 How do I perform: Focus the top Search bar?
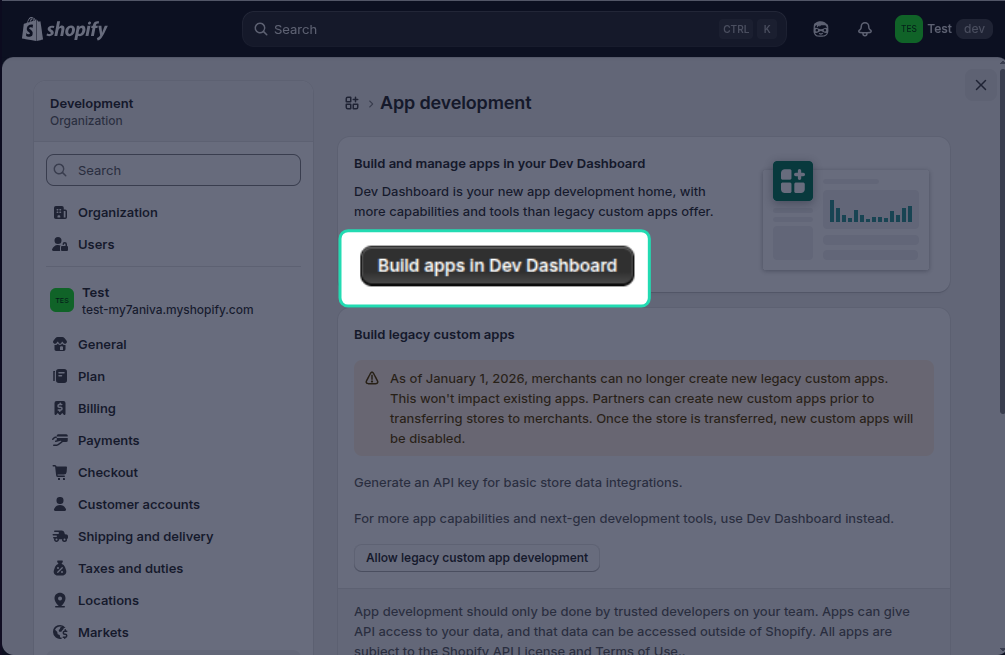[x=514, y=29]
